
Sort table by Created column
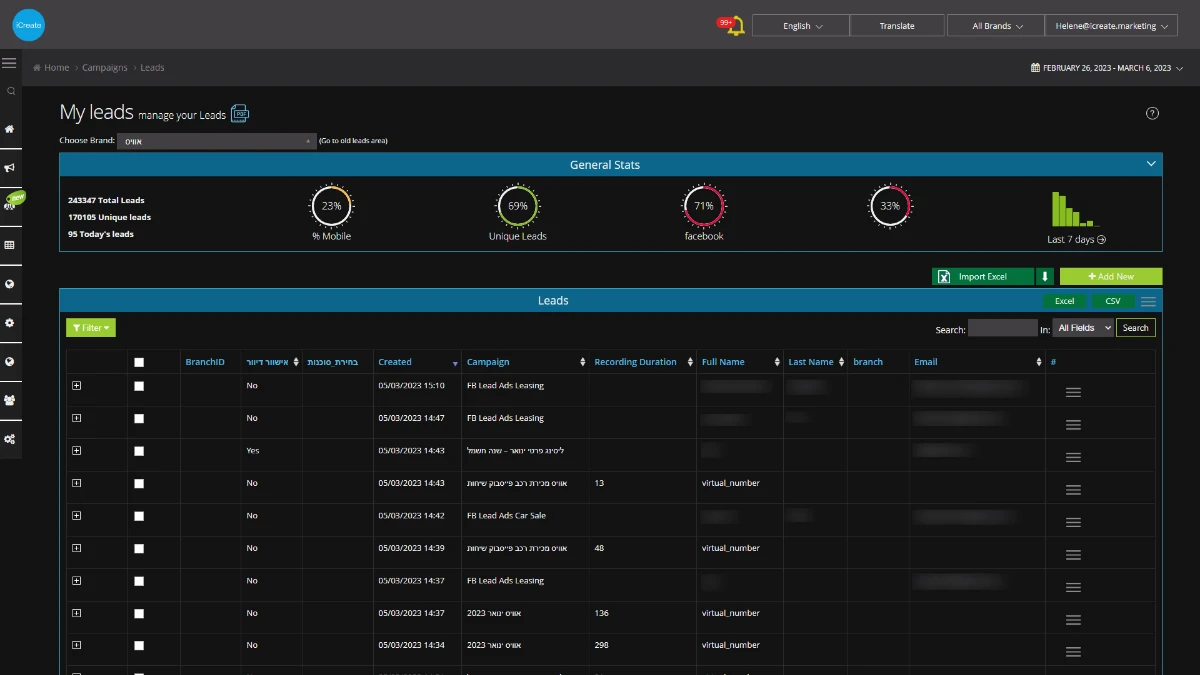[418, 362]
